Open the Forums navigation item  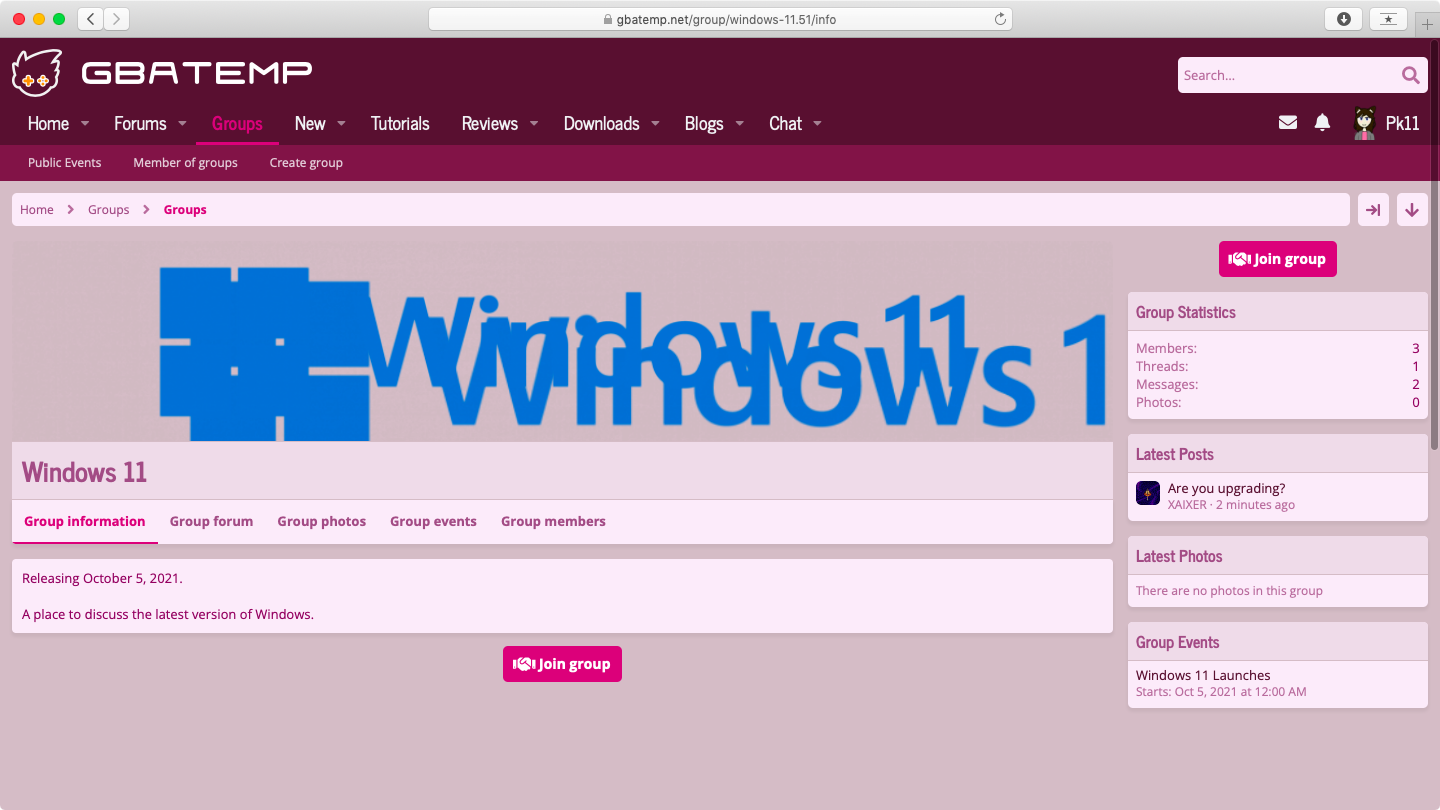pyautogui.click(x=140, y=124)
